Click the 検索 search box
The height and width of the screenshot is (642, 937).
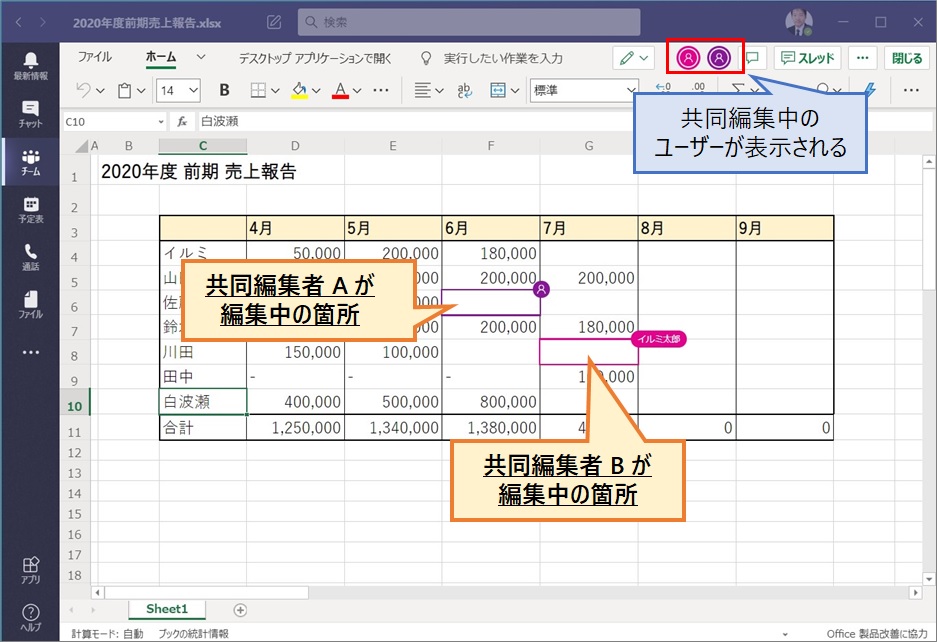point(468,21)
